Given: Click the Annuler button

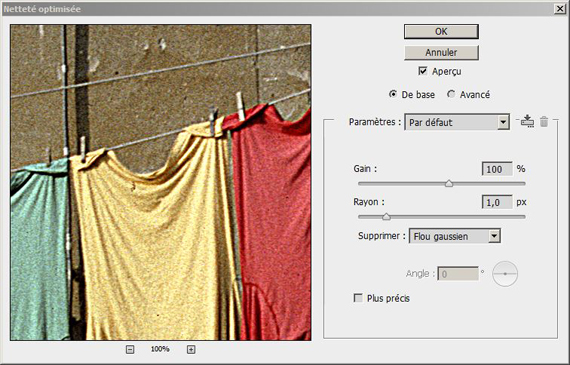Looking at the screenshot, I should point(441,52).
